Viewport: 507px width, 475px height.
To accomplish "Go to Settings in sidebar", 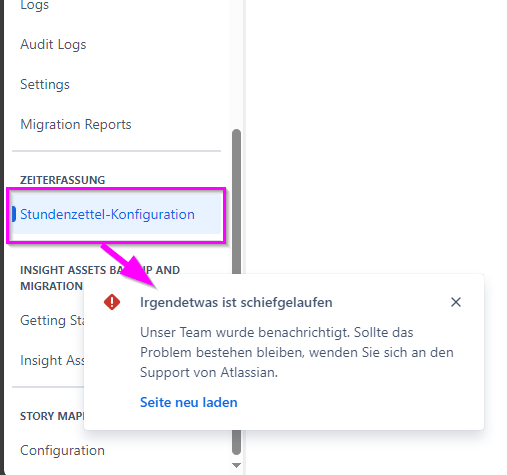I will [x=45, y=84].
